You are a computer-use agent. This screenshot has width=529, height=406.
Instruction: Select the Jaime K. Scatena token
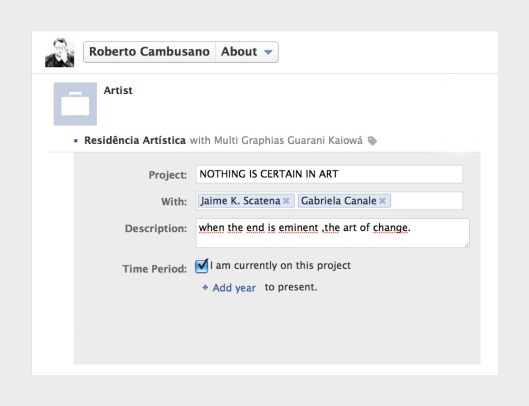click(240, 201)
